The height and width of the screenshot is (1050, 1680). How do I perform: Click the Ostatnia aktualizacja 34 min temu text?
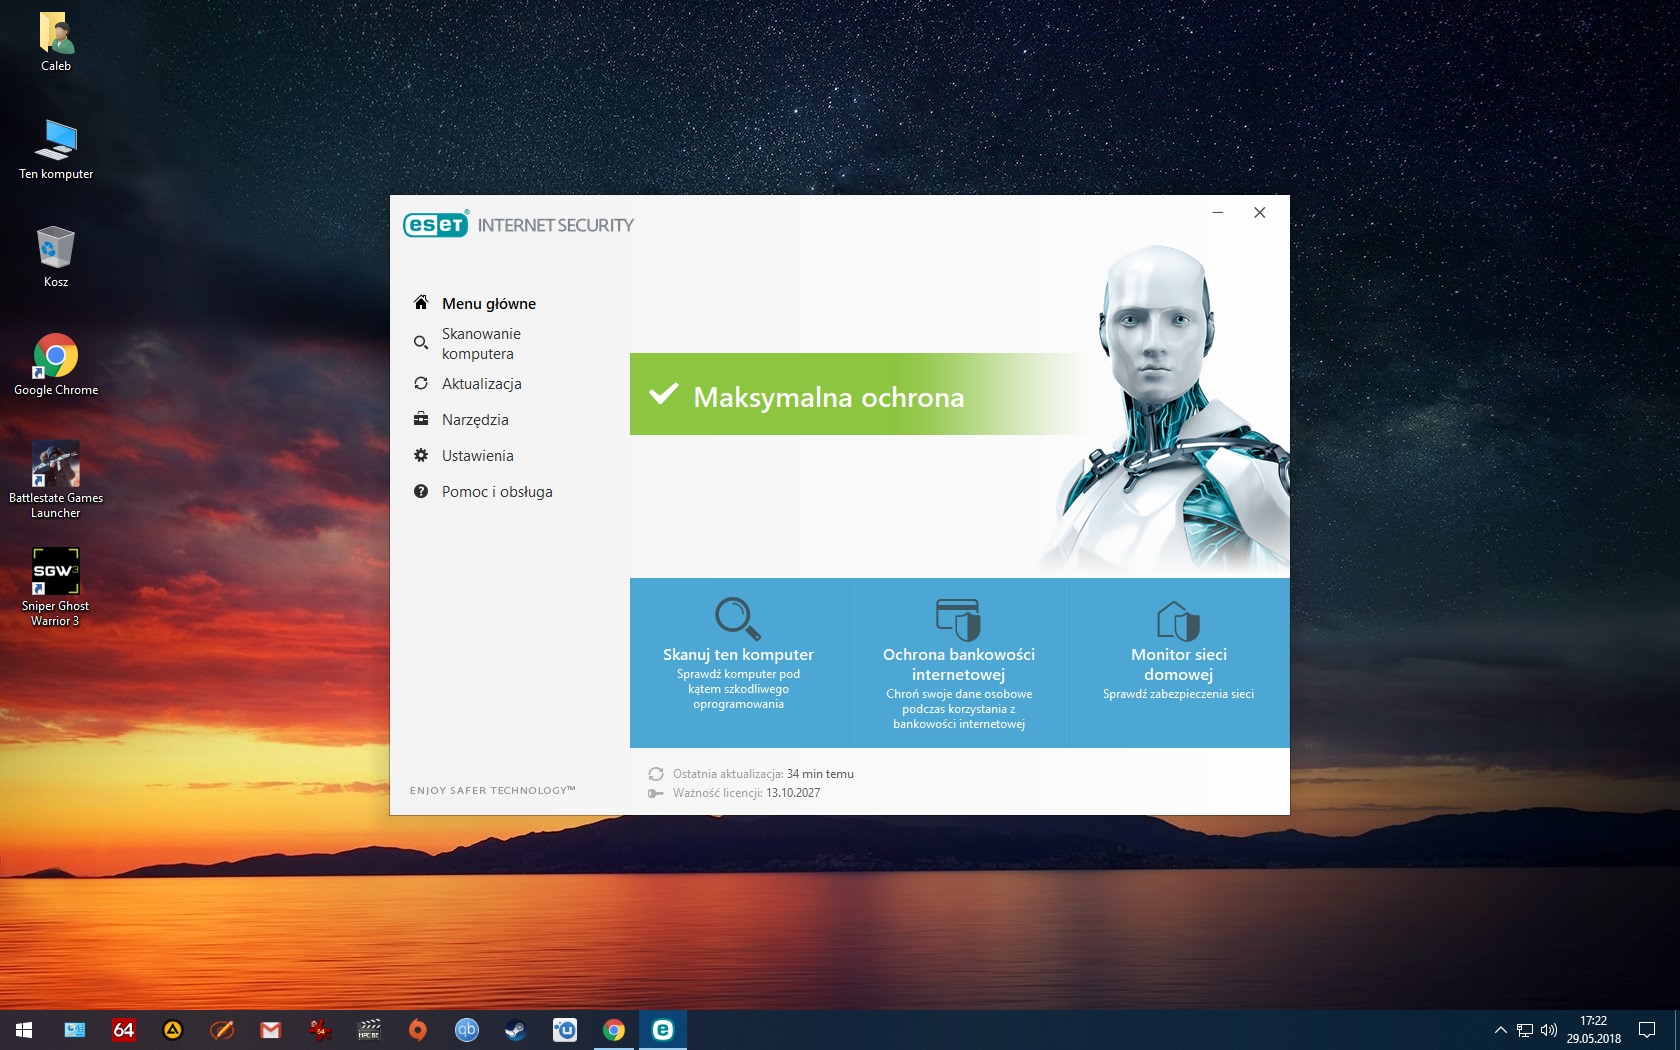(x=763, y=774)
